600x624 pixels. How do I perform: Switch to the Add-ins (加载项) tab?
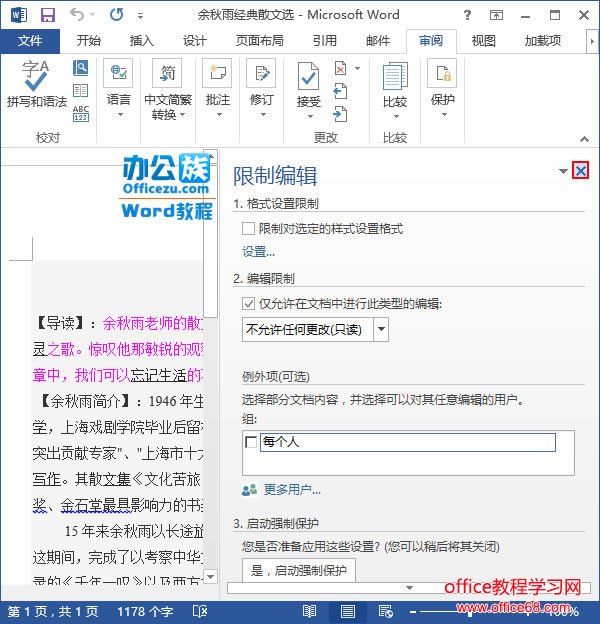pos(543,41)
